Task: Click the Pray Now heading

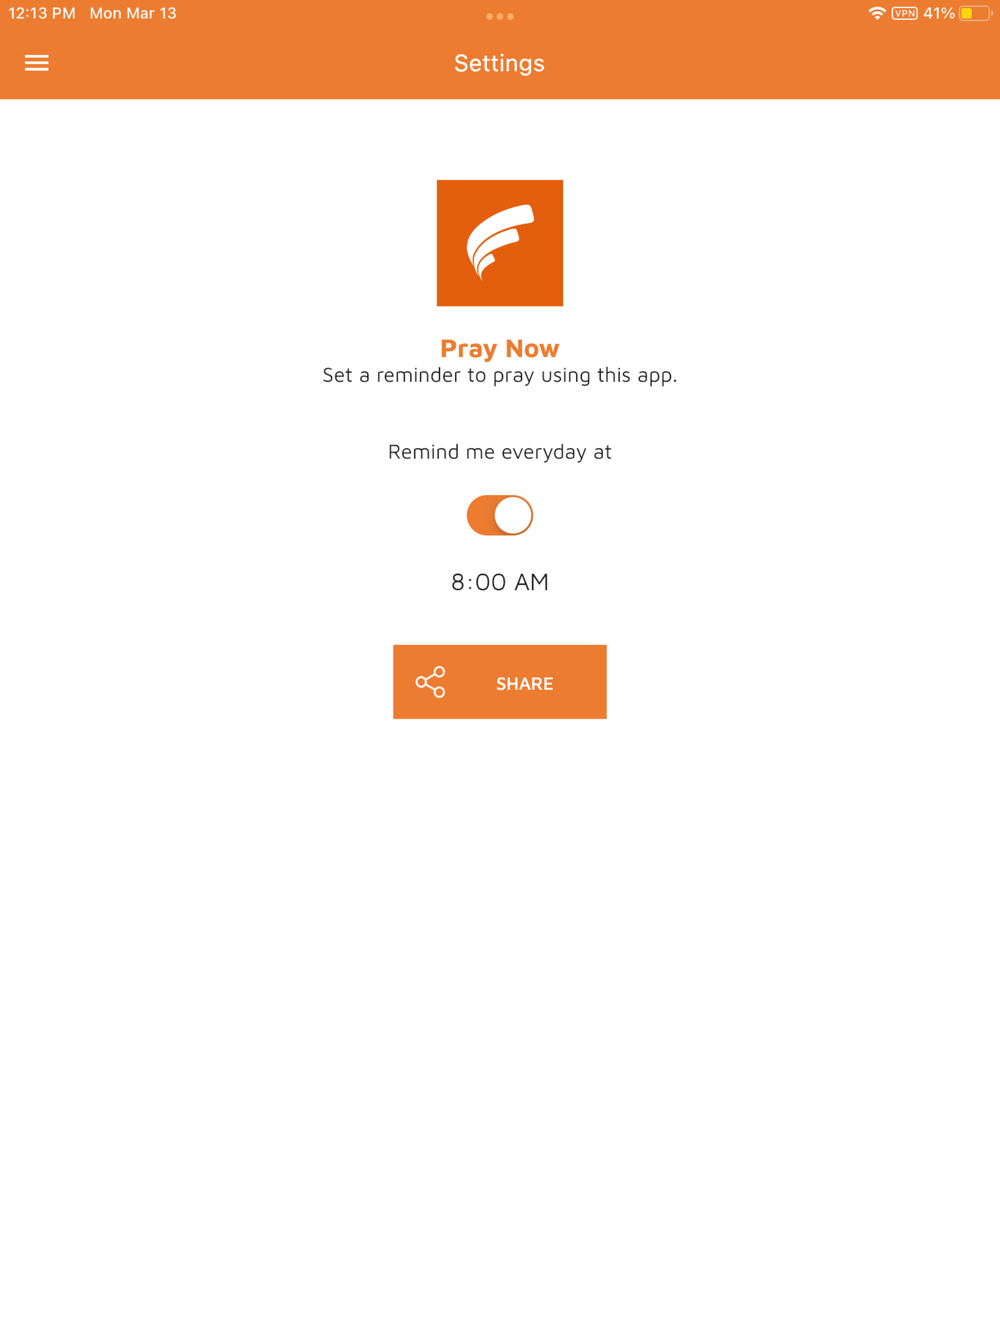Action: [500, 348]
